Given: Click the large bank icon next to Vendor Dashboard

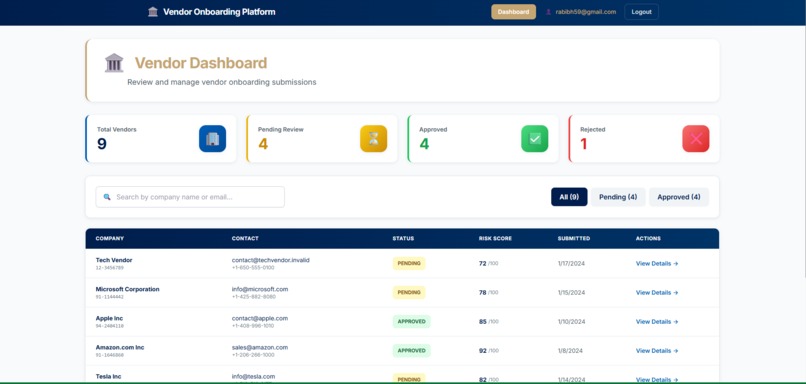Looking at the screenshot, I should coord(114,63).
